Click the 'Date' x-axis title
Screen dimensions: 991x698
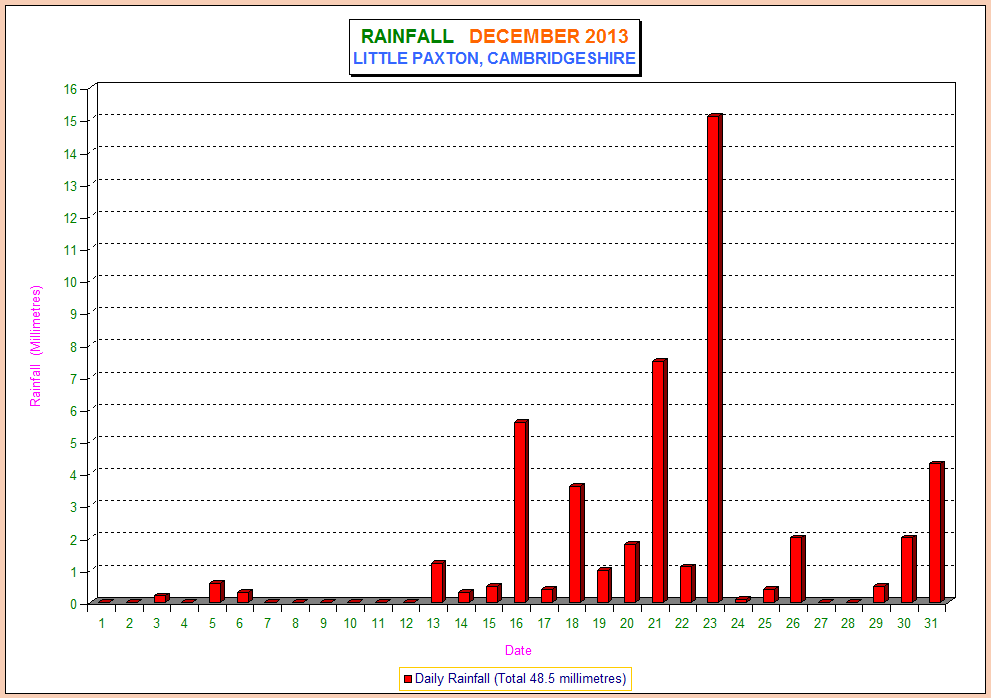tap(518, 650)
